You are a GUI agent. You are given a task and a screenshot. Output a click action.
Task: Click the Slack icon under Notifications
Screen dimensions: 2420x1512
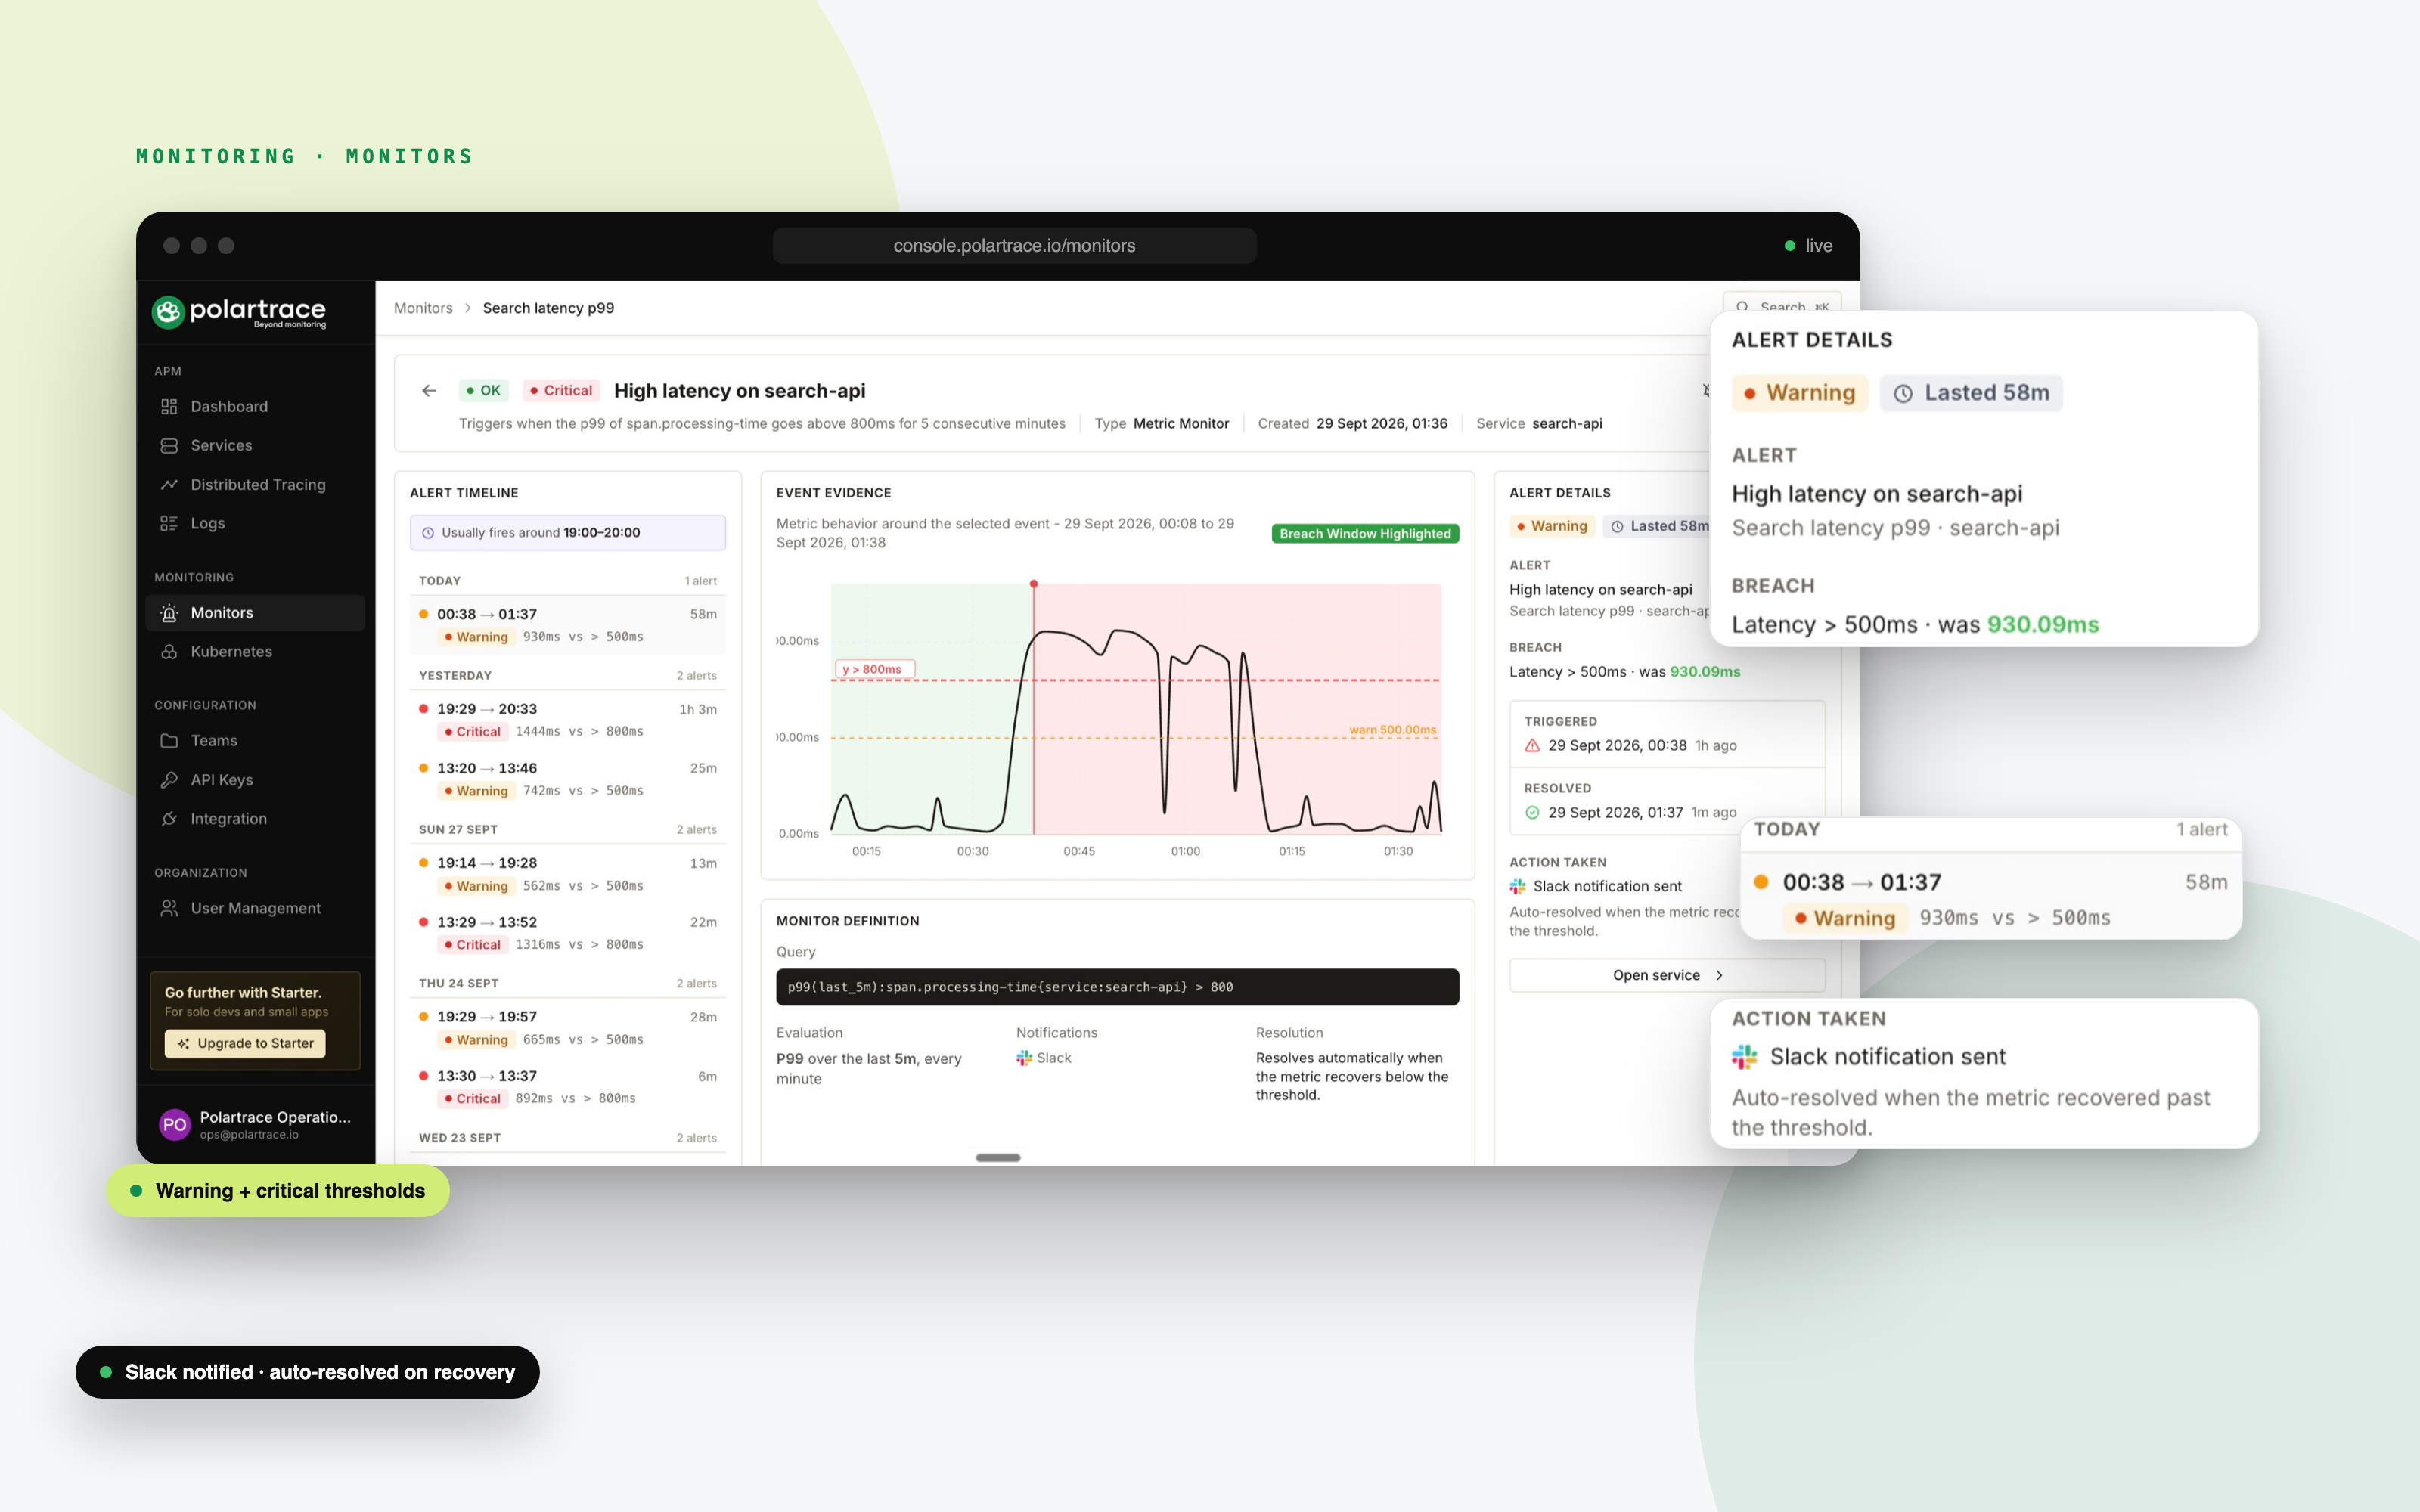tap(1024, 1058)
